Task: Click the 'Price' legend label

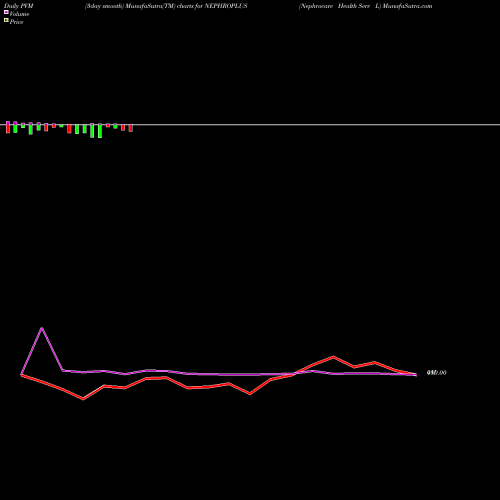Action: 16,22
